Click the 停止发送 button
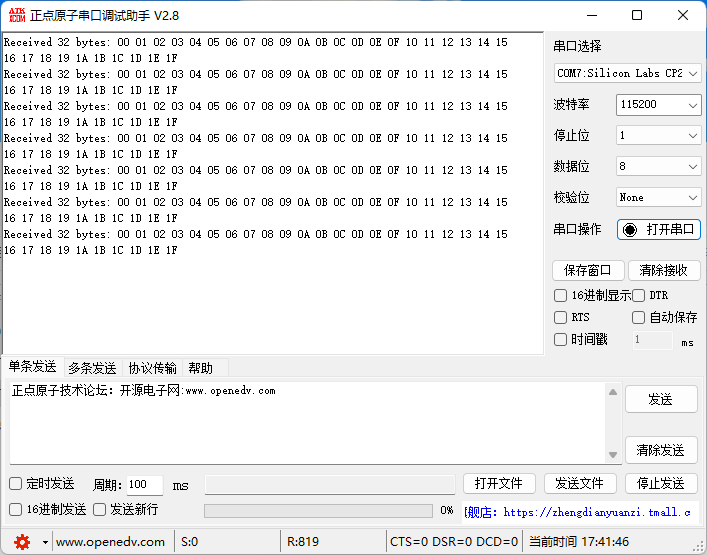 (661, 484)
